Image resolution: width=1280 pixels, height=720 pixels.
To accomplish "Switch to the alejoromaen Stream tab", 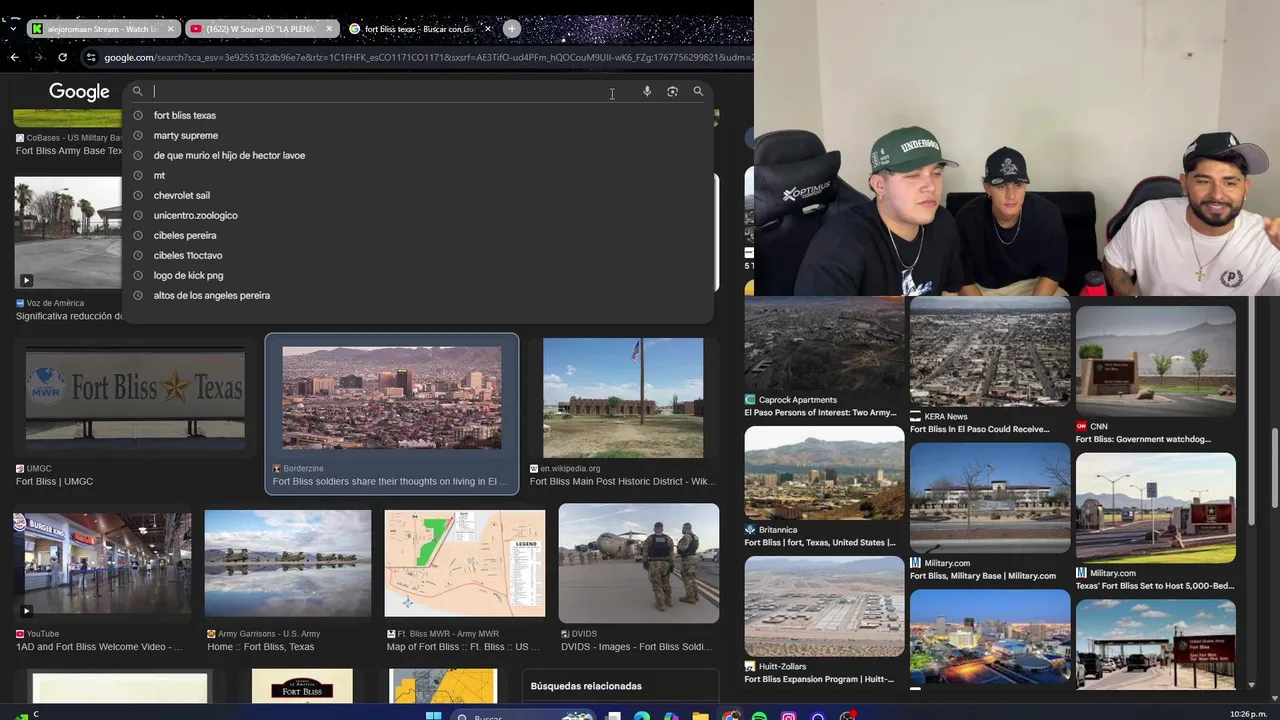I will (103, 29).
